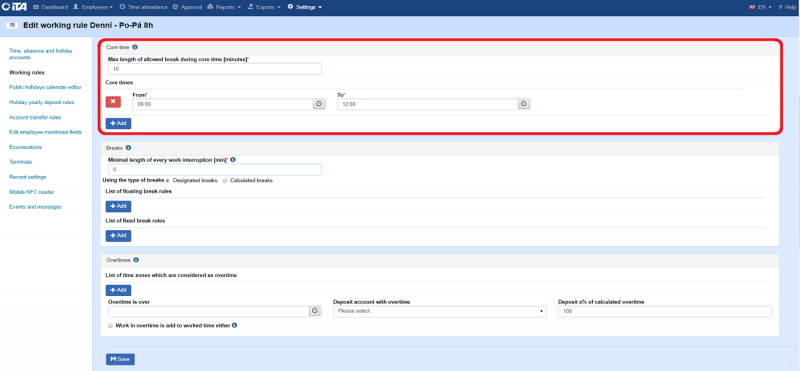
Task: Show info tooltip for Overtimes
Action: 136,260
